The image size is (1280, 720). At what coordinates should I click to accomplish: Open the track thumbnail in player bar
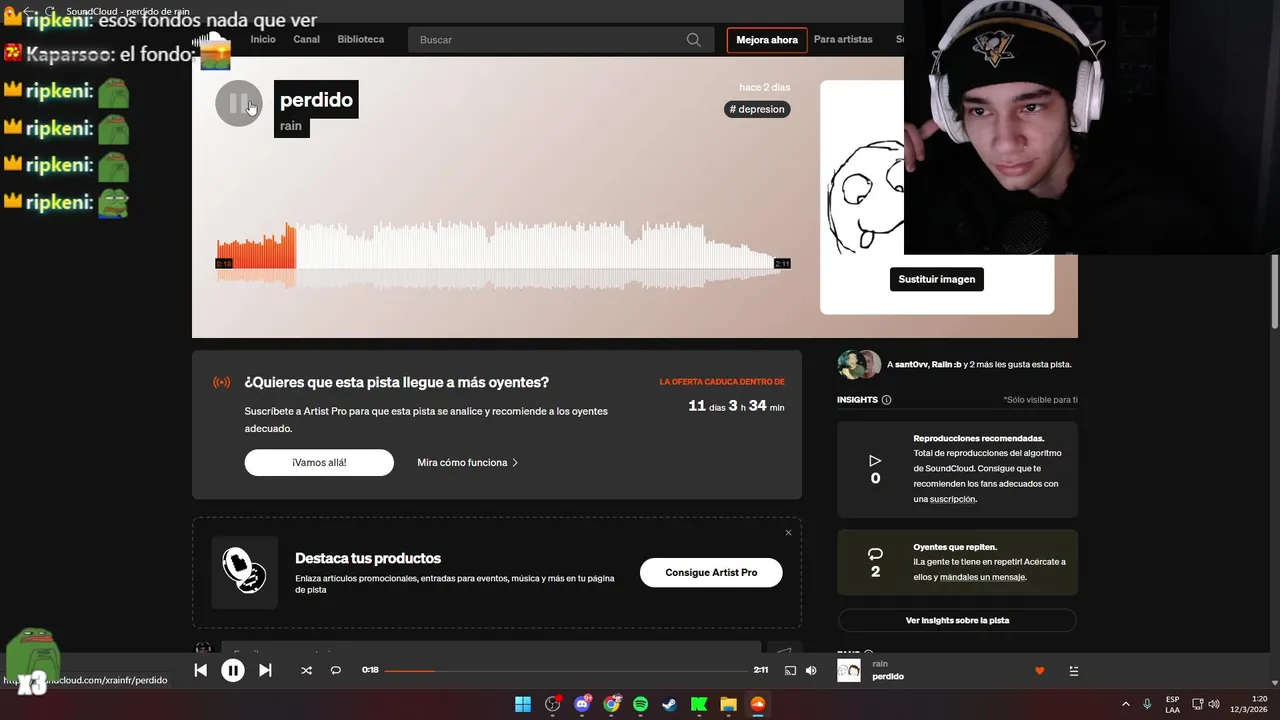click(x=848, y=670)
